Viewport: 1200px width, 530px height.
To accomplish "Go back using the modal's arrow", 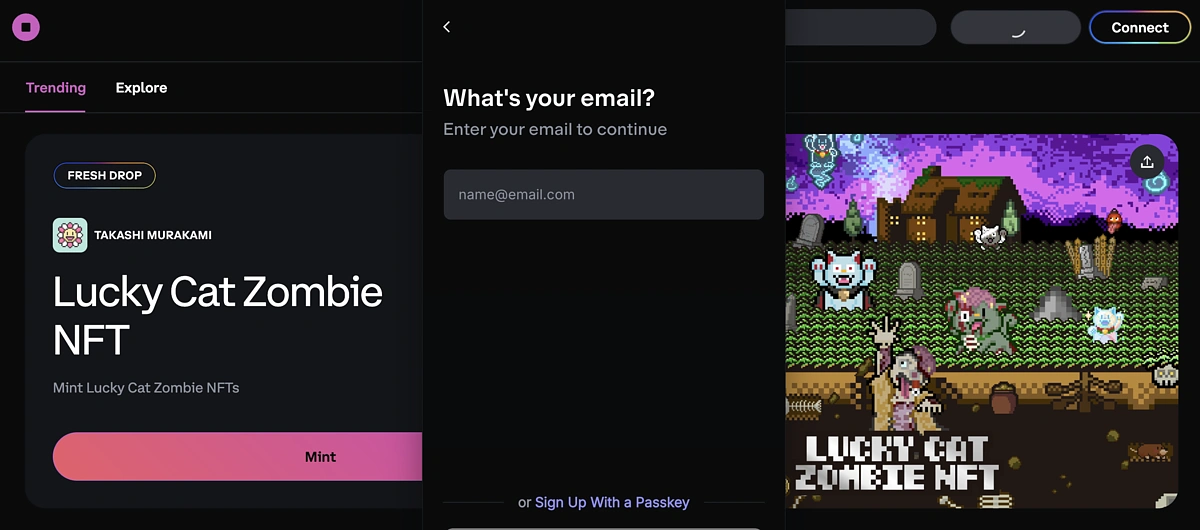I will 447,27.
